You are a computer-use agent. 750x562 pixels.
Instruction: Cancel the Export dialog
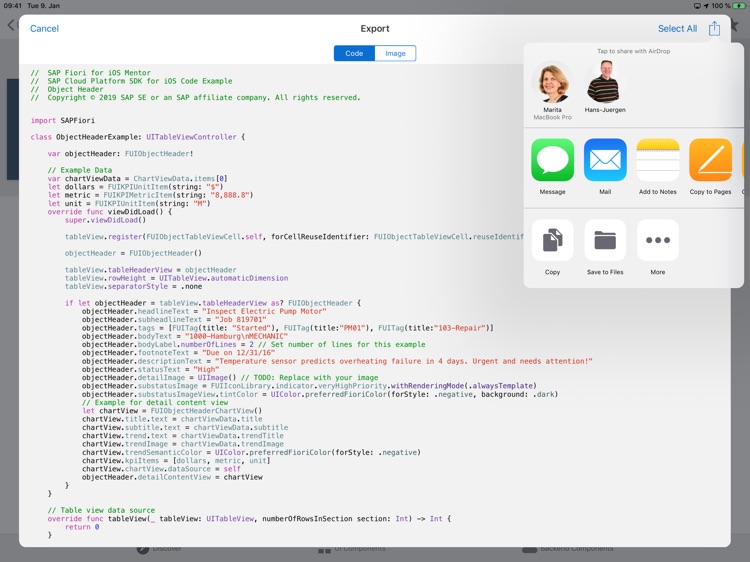(44, 28)
